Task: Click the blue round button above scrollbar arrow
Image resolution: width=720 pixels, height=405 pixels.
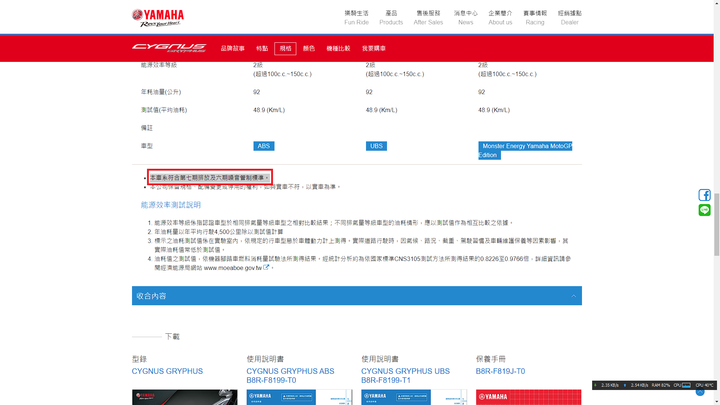Action: 700,392
